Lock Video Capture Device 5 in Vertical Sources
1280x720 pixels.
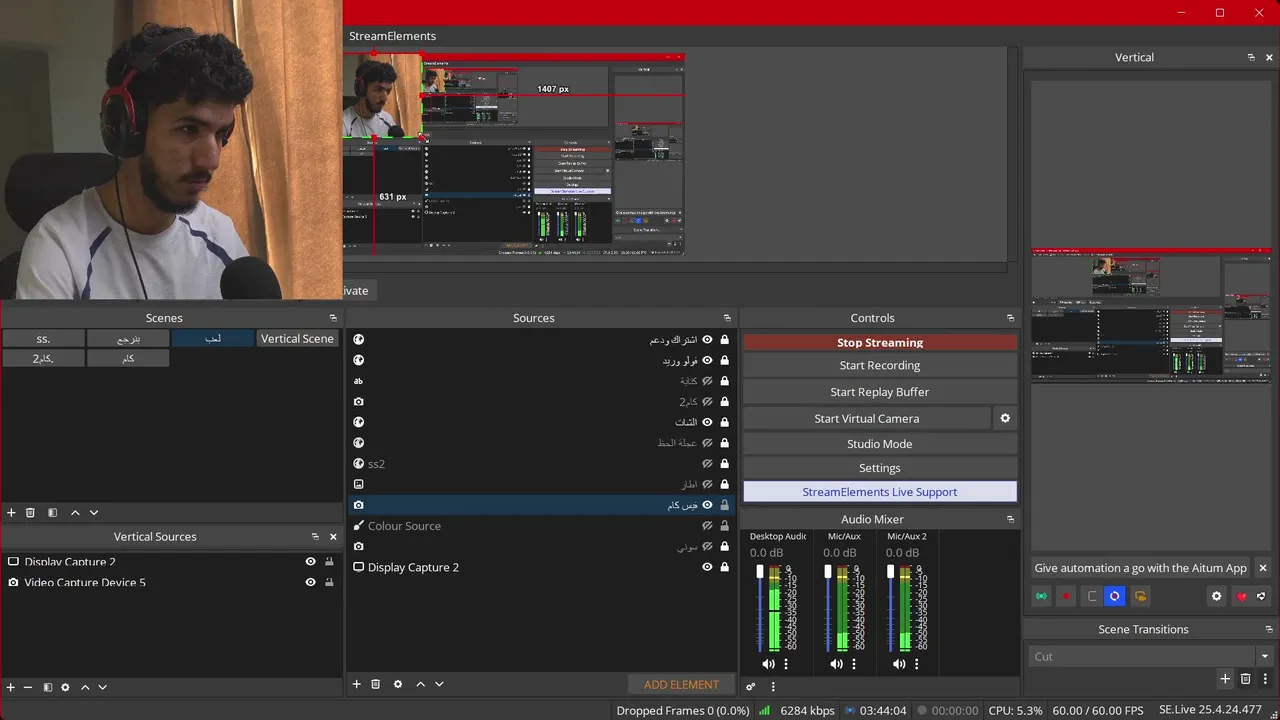tap(329, 582)
